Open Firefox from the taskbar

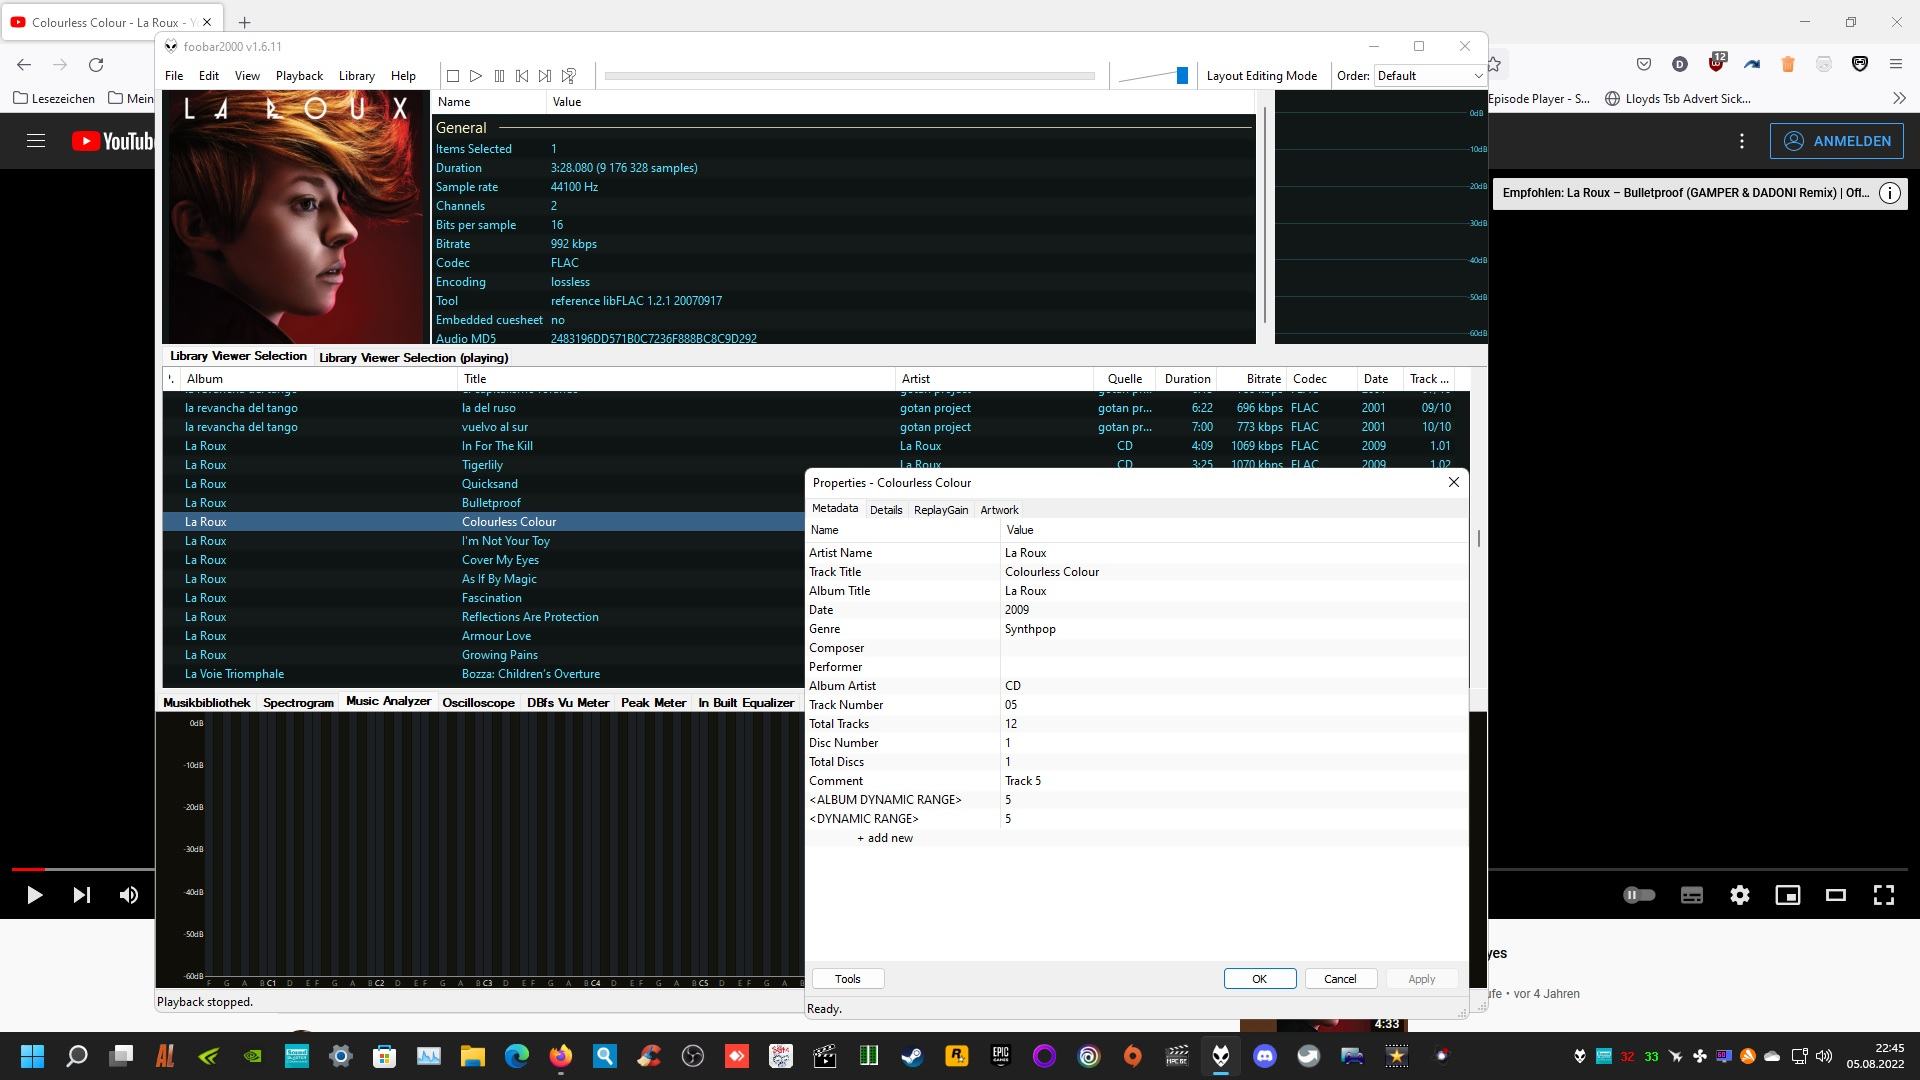pyautogui.click(x=561, y=1056)
